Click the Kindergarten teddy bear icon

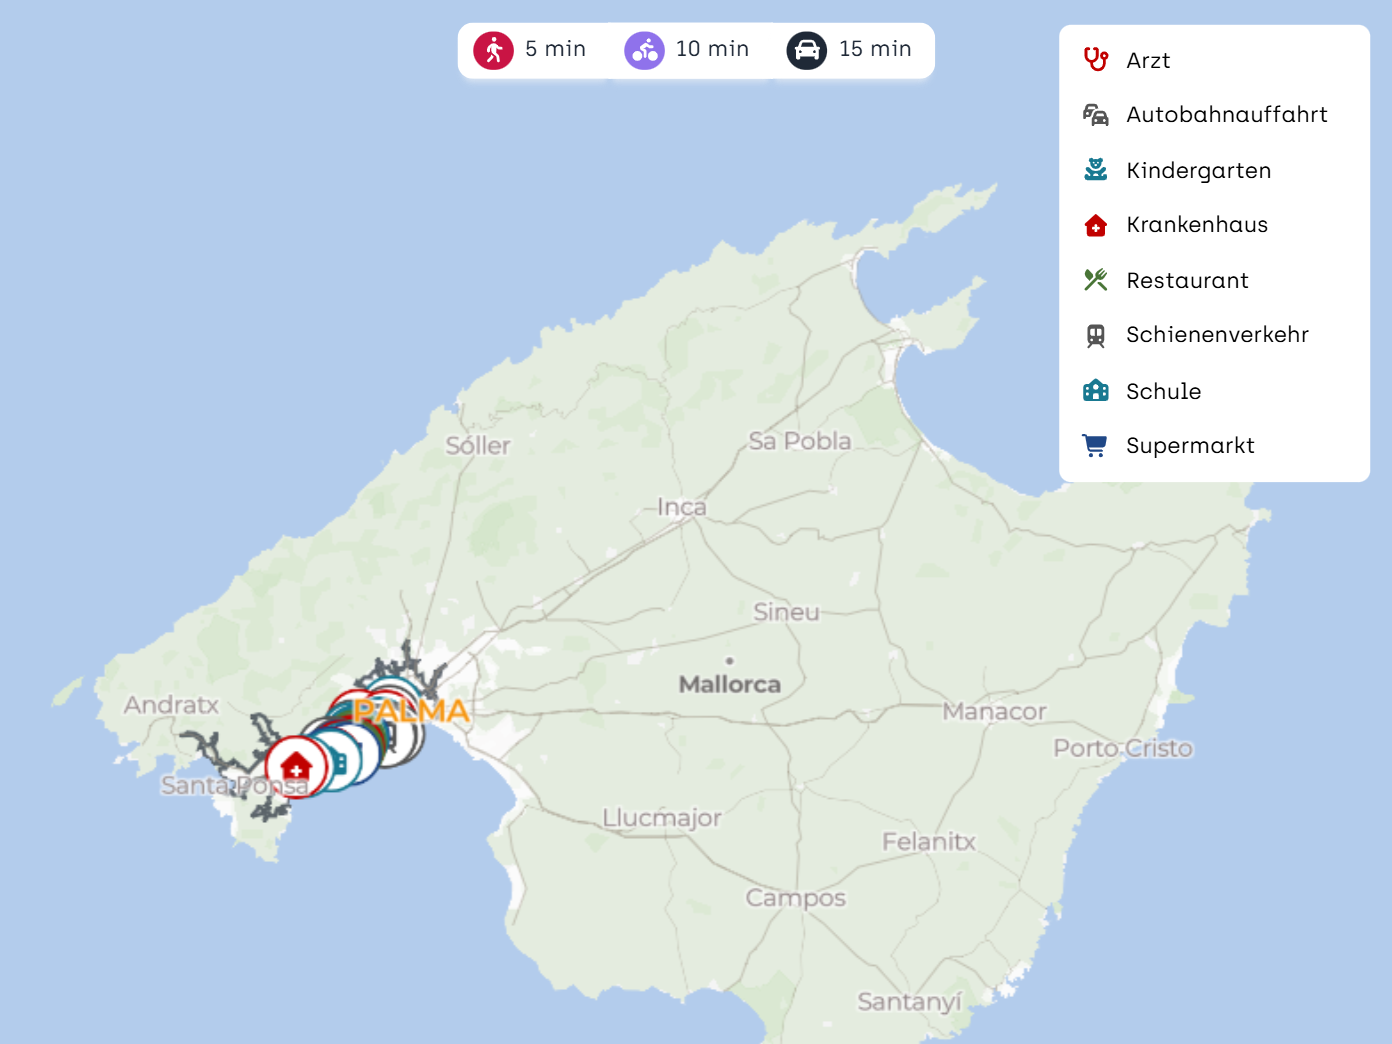[x=1096, y=170]
